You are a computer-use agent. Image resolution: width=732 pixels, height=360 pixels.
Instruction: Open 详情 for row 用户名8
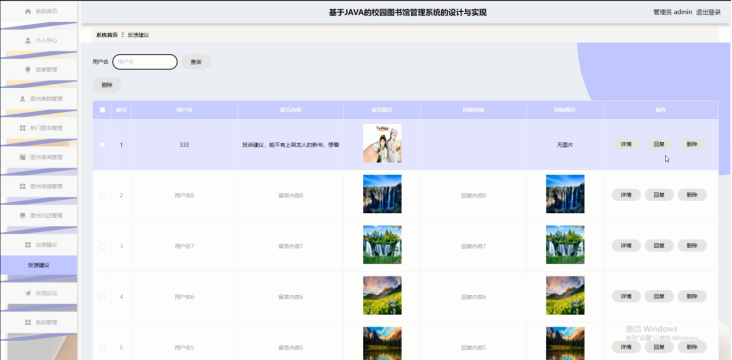[x=626, y=195]
